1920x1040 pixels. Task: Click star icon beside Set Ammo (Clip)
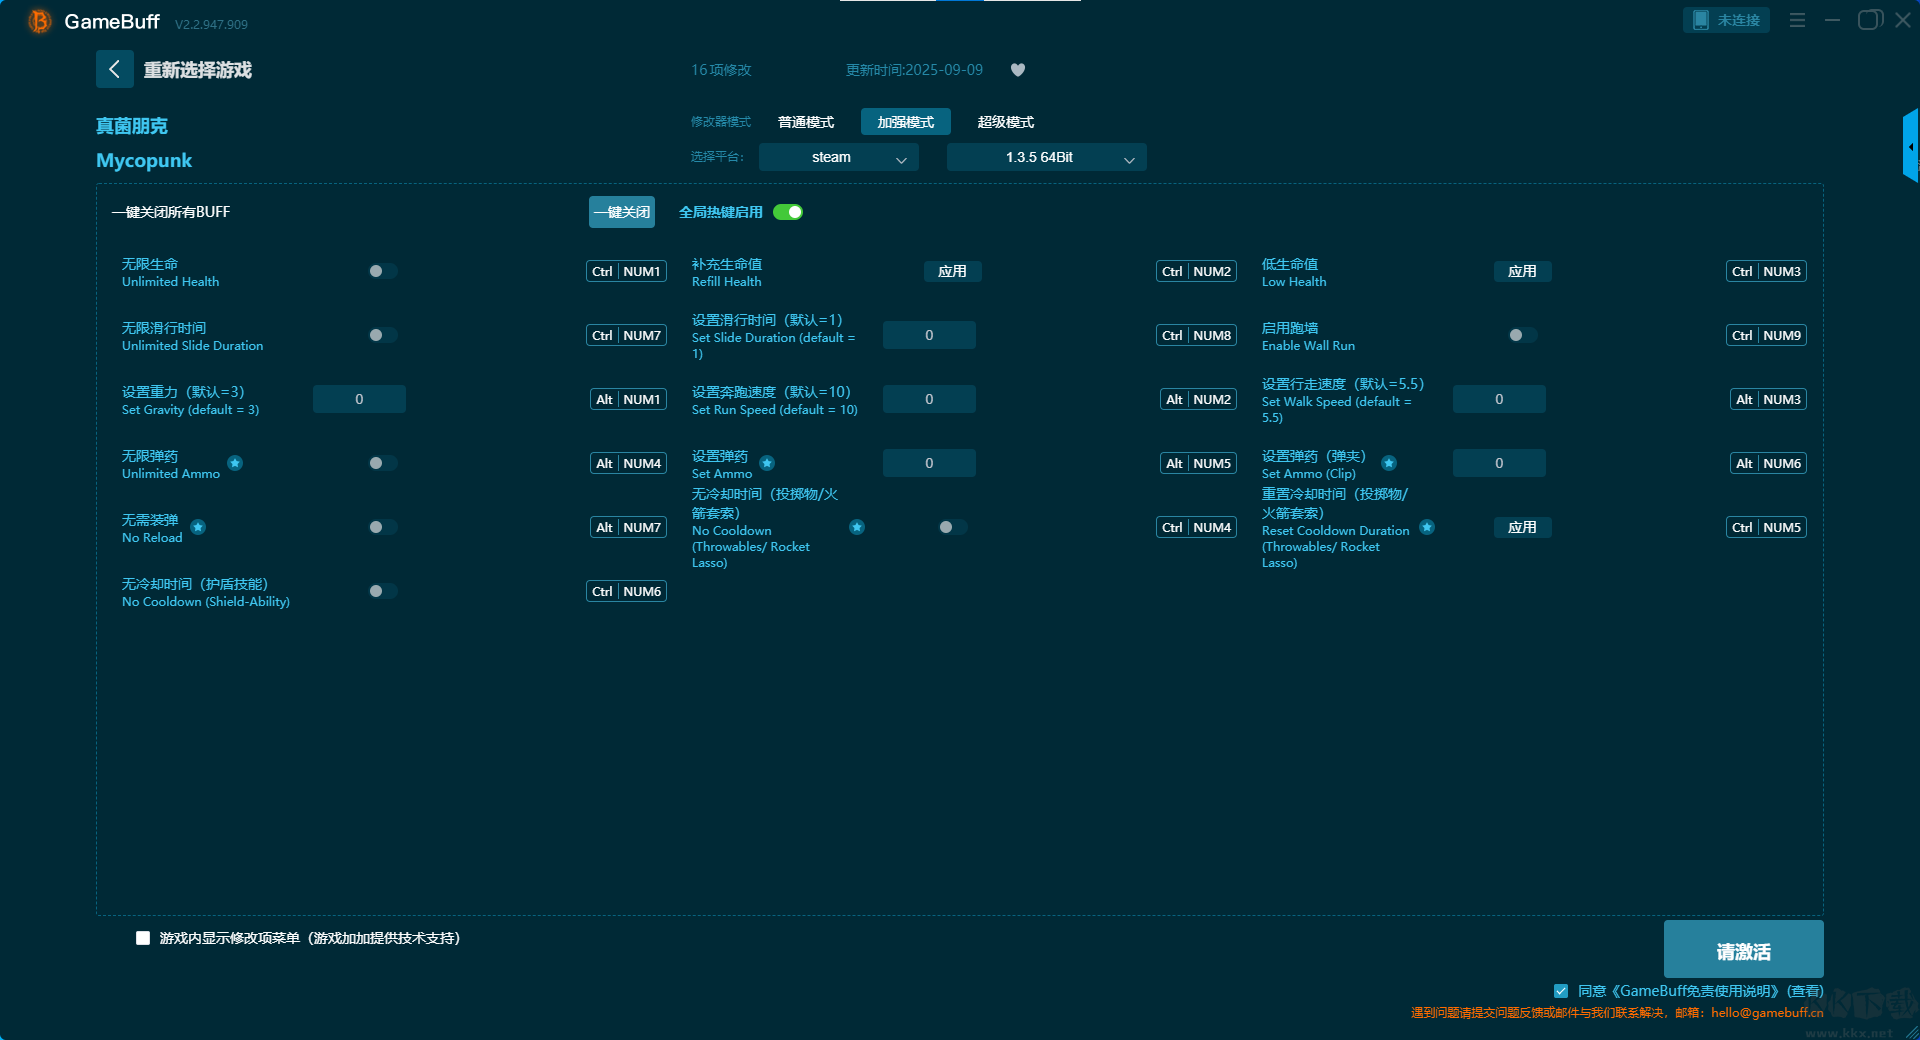pos(1389,463)
